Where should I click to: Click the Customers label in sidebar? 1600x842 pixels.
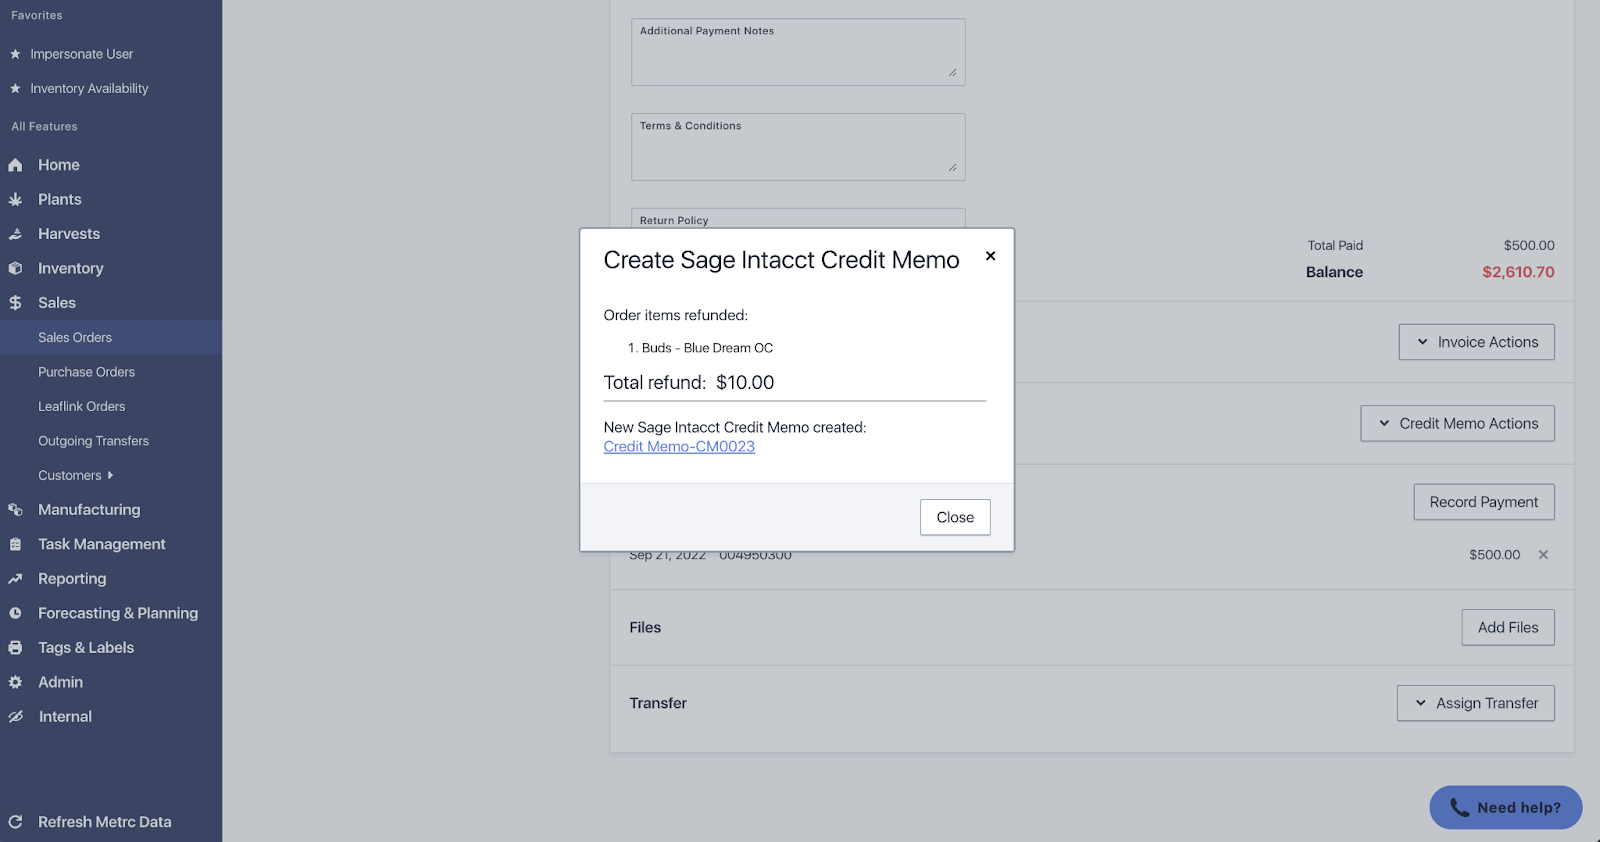pos(70,476)
